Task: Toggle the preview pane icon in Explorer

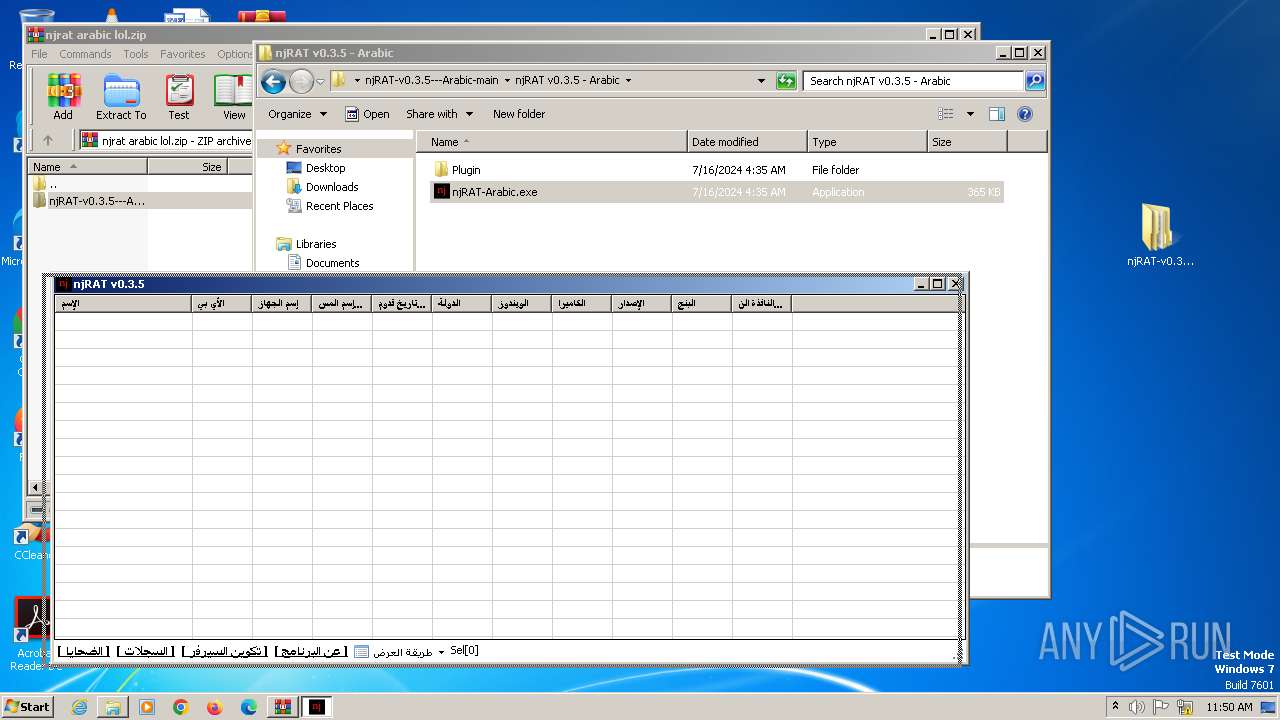Action: coord(997,114)
